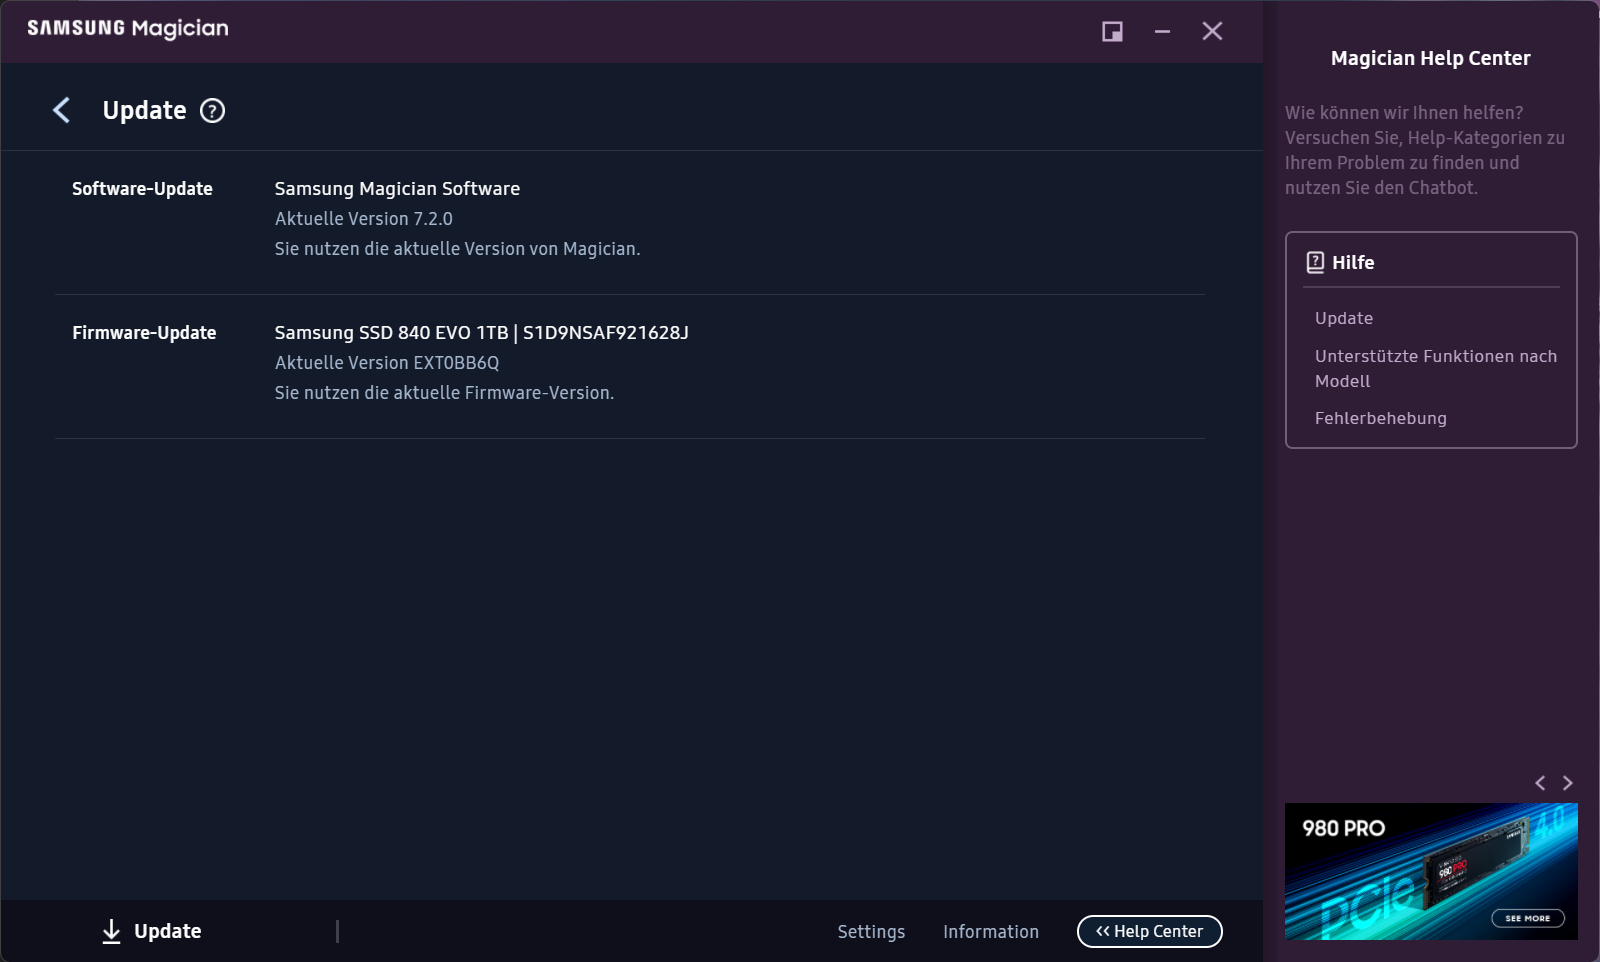Open Information in the bottom bar
Image resolution: width=1600 pixels, height=962 pixels.
pos(991,932)
